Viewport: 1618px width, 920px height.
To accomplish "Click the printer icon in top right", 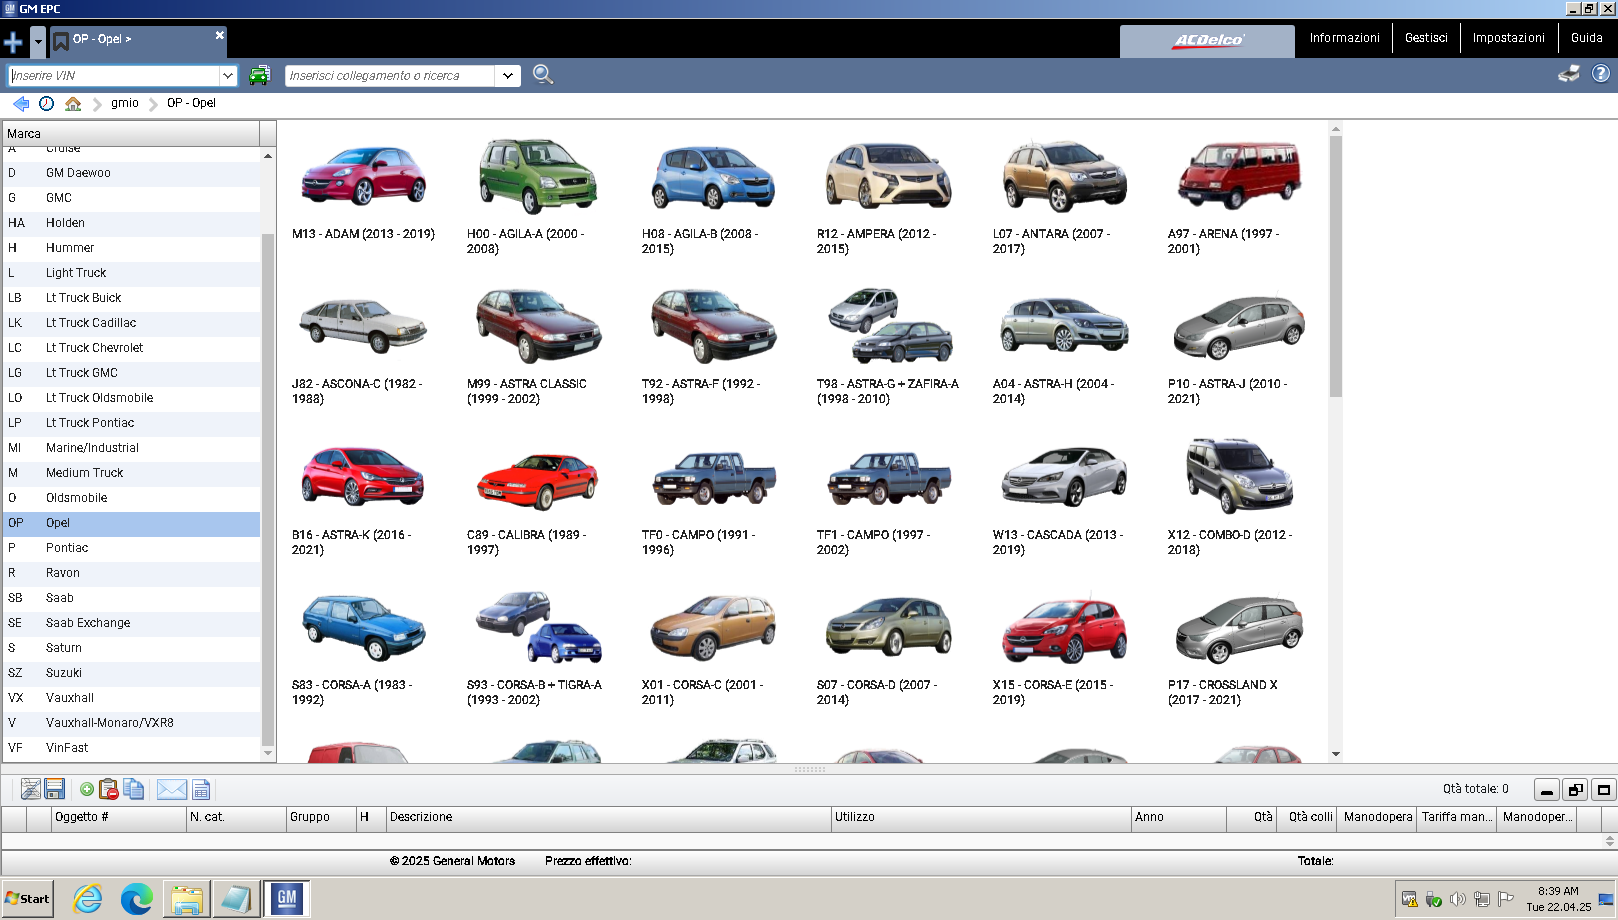I will pos(1569,74).
